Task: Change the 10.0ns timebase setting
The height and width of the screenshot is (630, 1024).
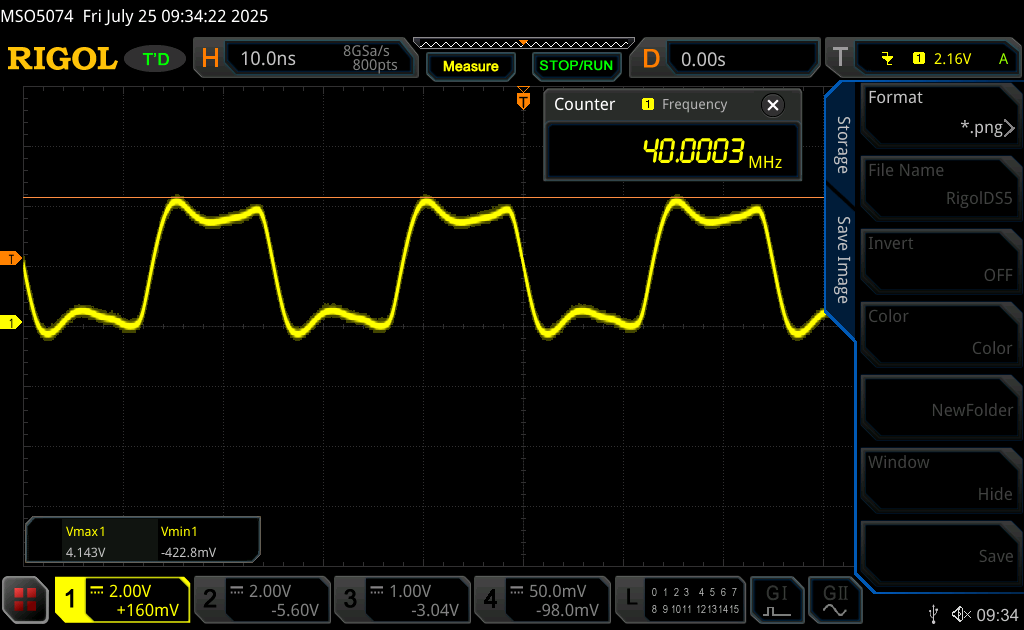Action: click(x=268, y=59)
